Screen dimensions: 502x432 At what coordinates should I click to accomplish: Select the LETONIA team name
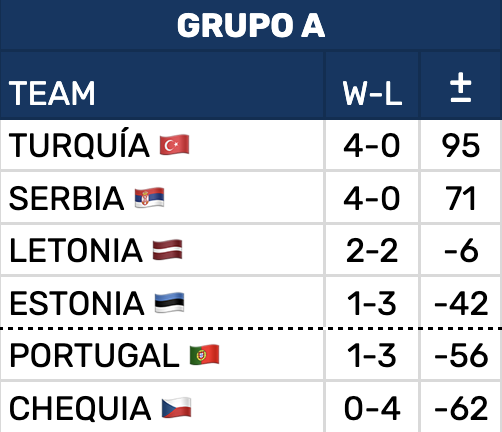coord(76,250)
